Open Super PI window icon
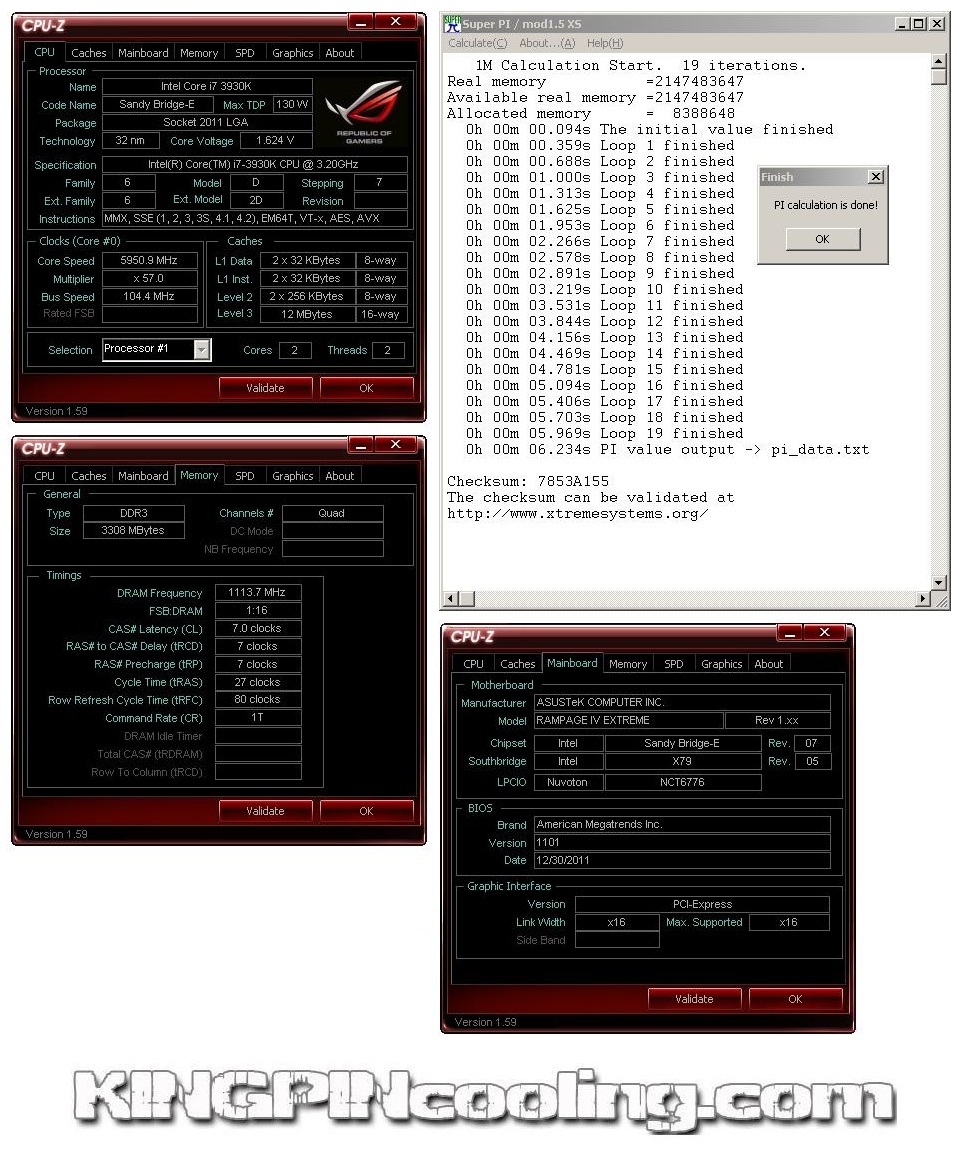 [452, 23]
